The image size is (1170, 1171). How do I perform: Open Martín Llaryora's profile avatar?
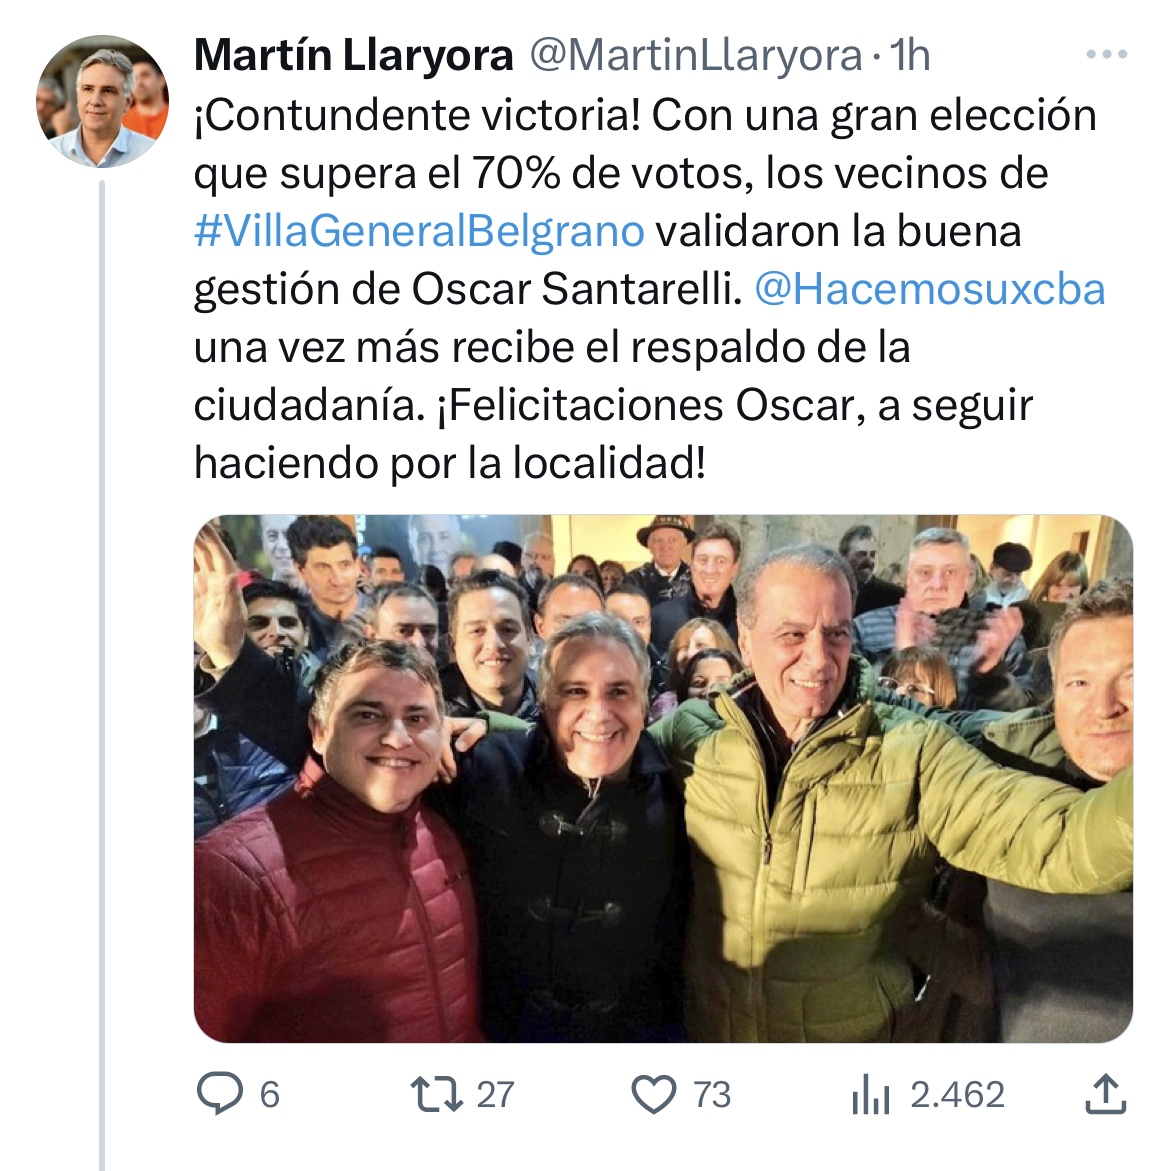(x=102, y=101)
